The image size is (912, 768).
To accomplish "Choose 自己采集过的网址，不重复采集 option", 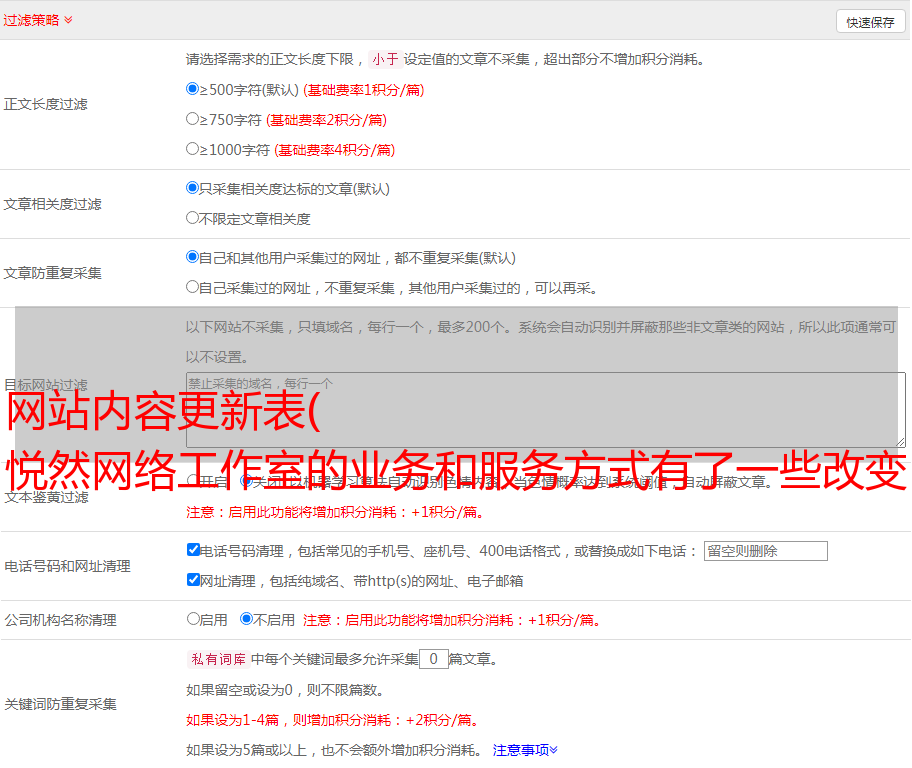I will point(192,287).
